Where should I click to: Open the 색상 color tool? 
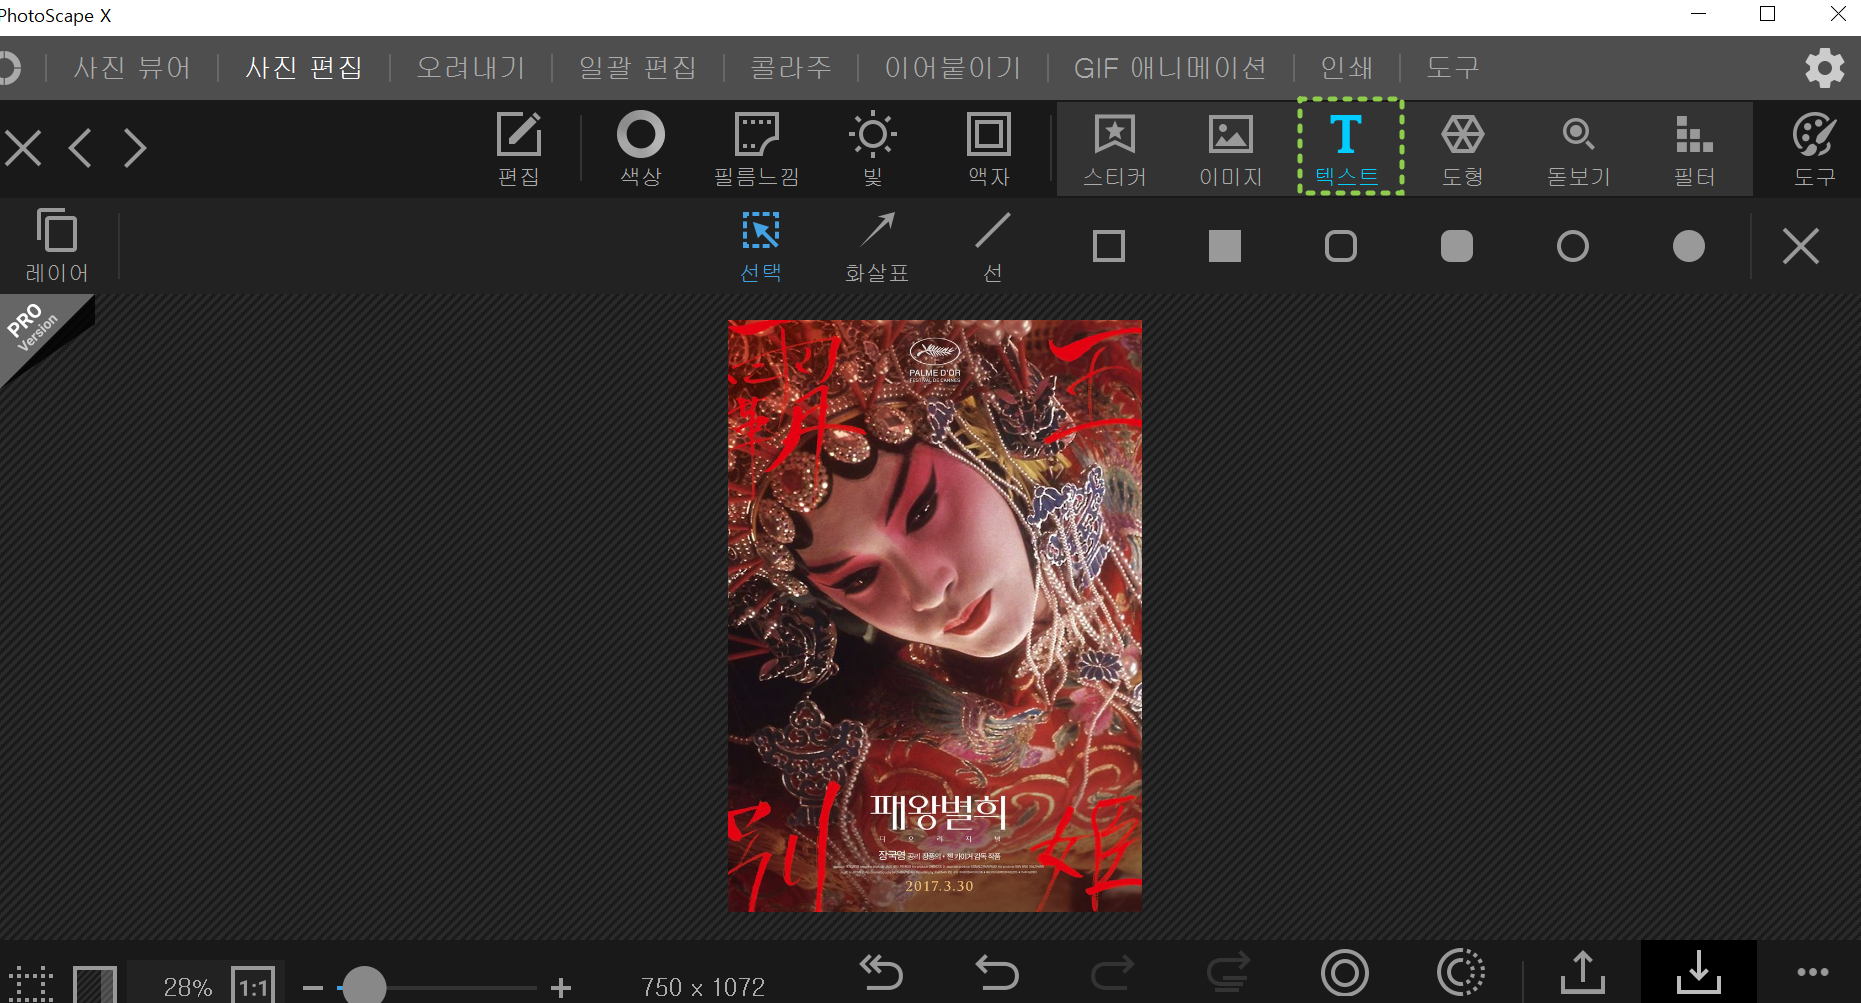641,148
